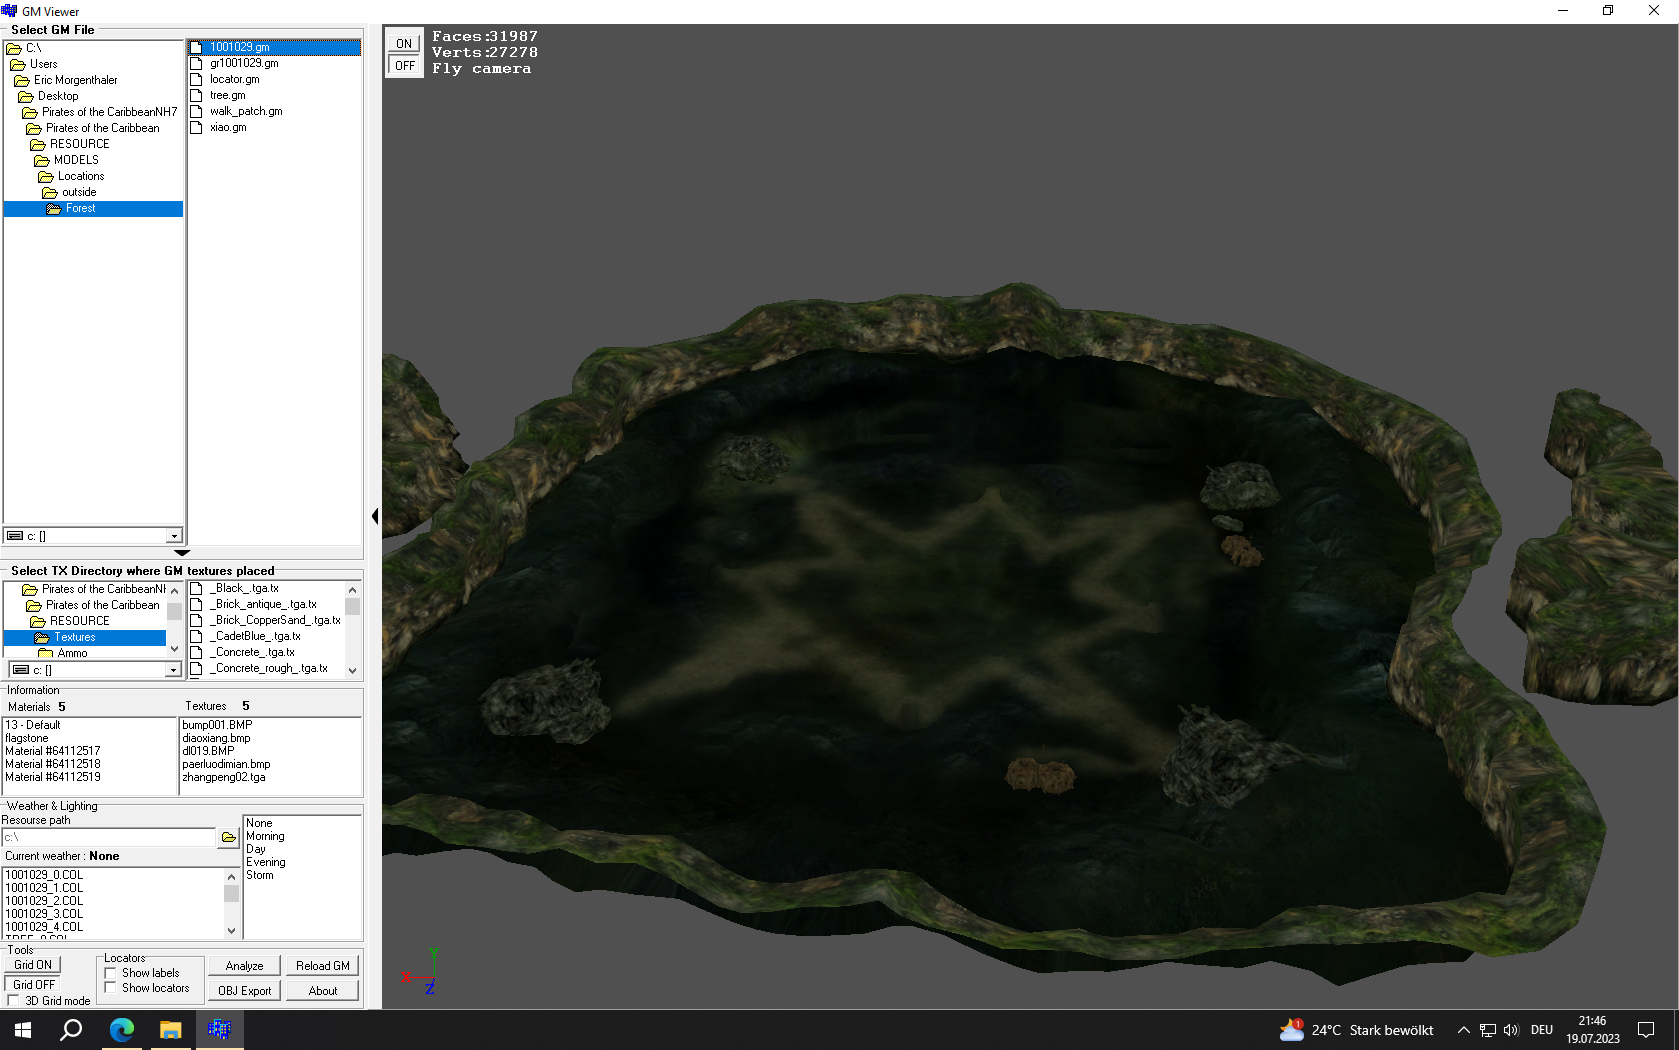Choose Evening weather
The width and height of the screenshot is (1679, 1050).
point(266,862)
